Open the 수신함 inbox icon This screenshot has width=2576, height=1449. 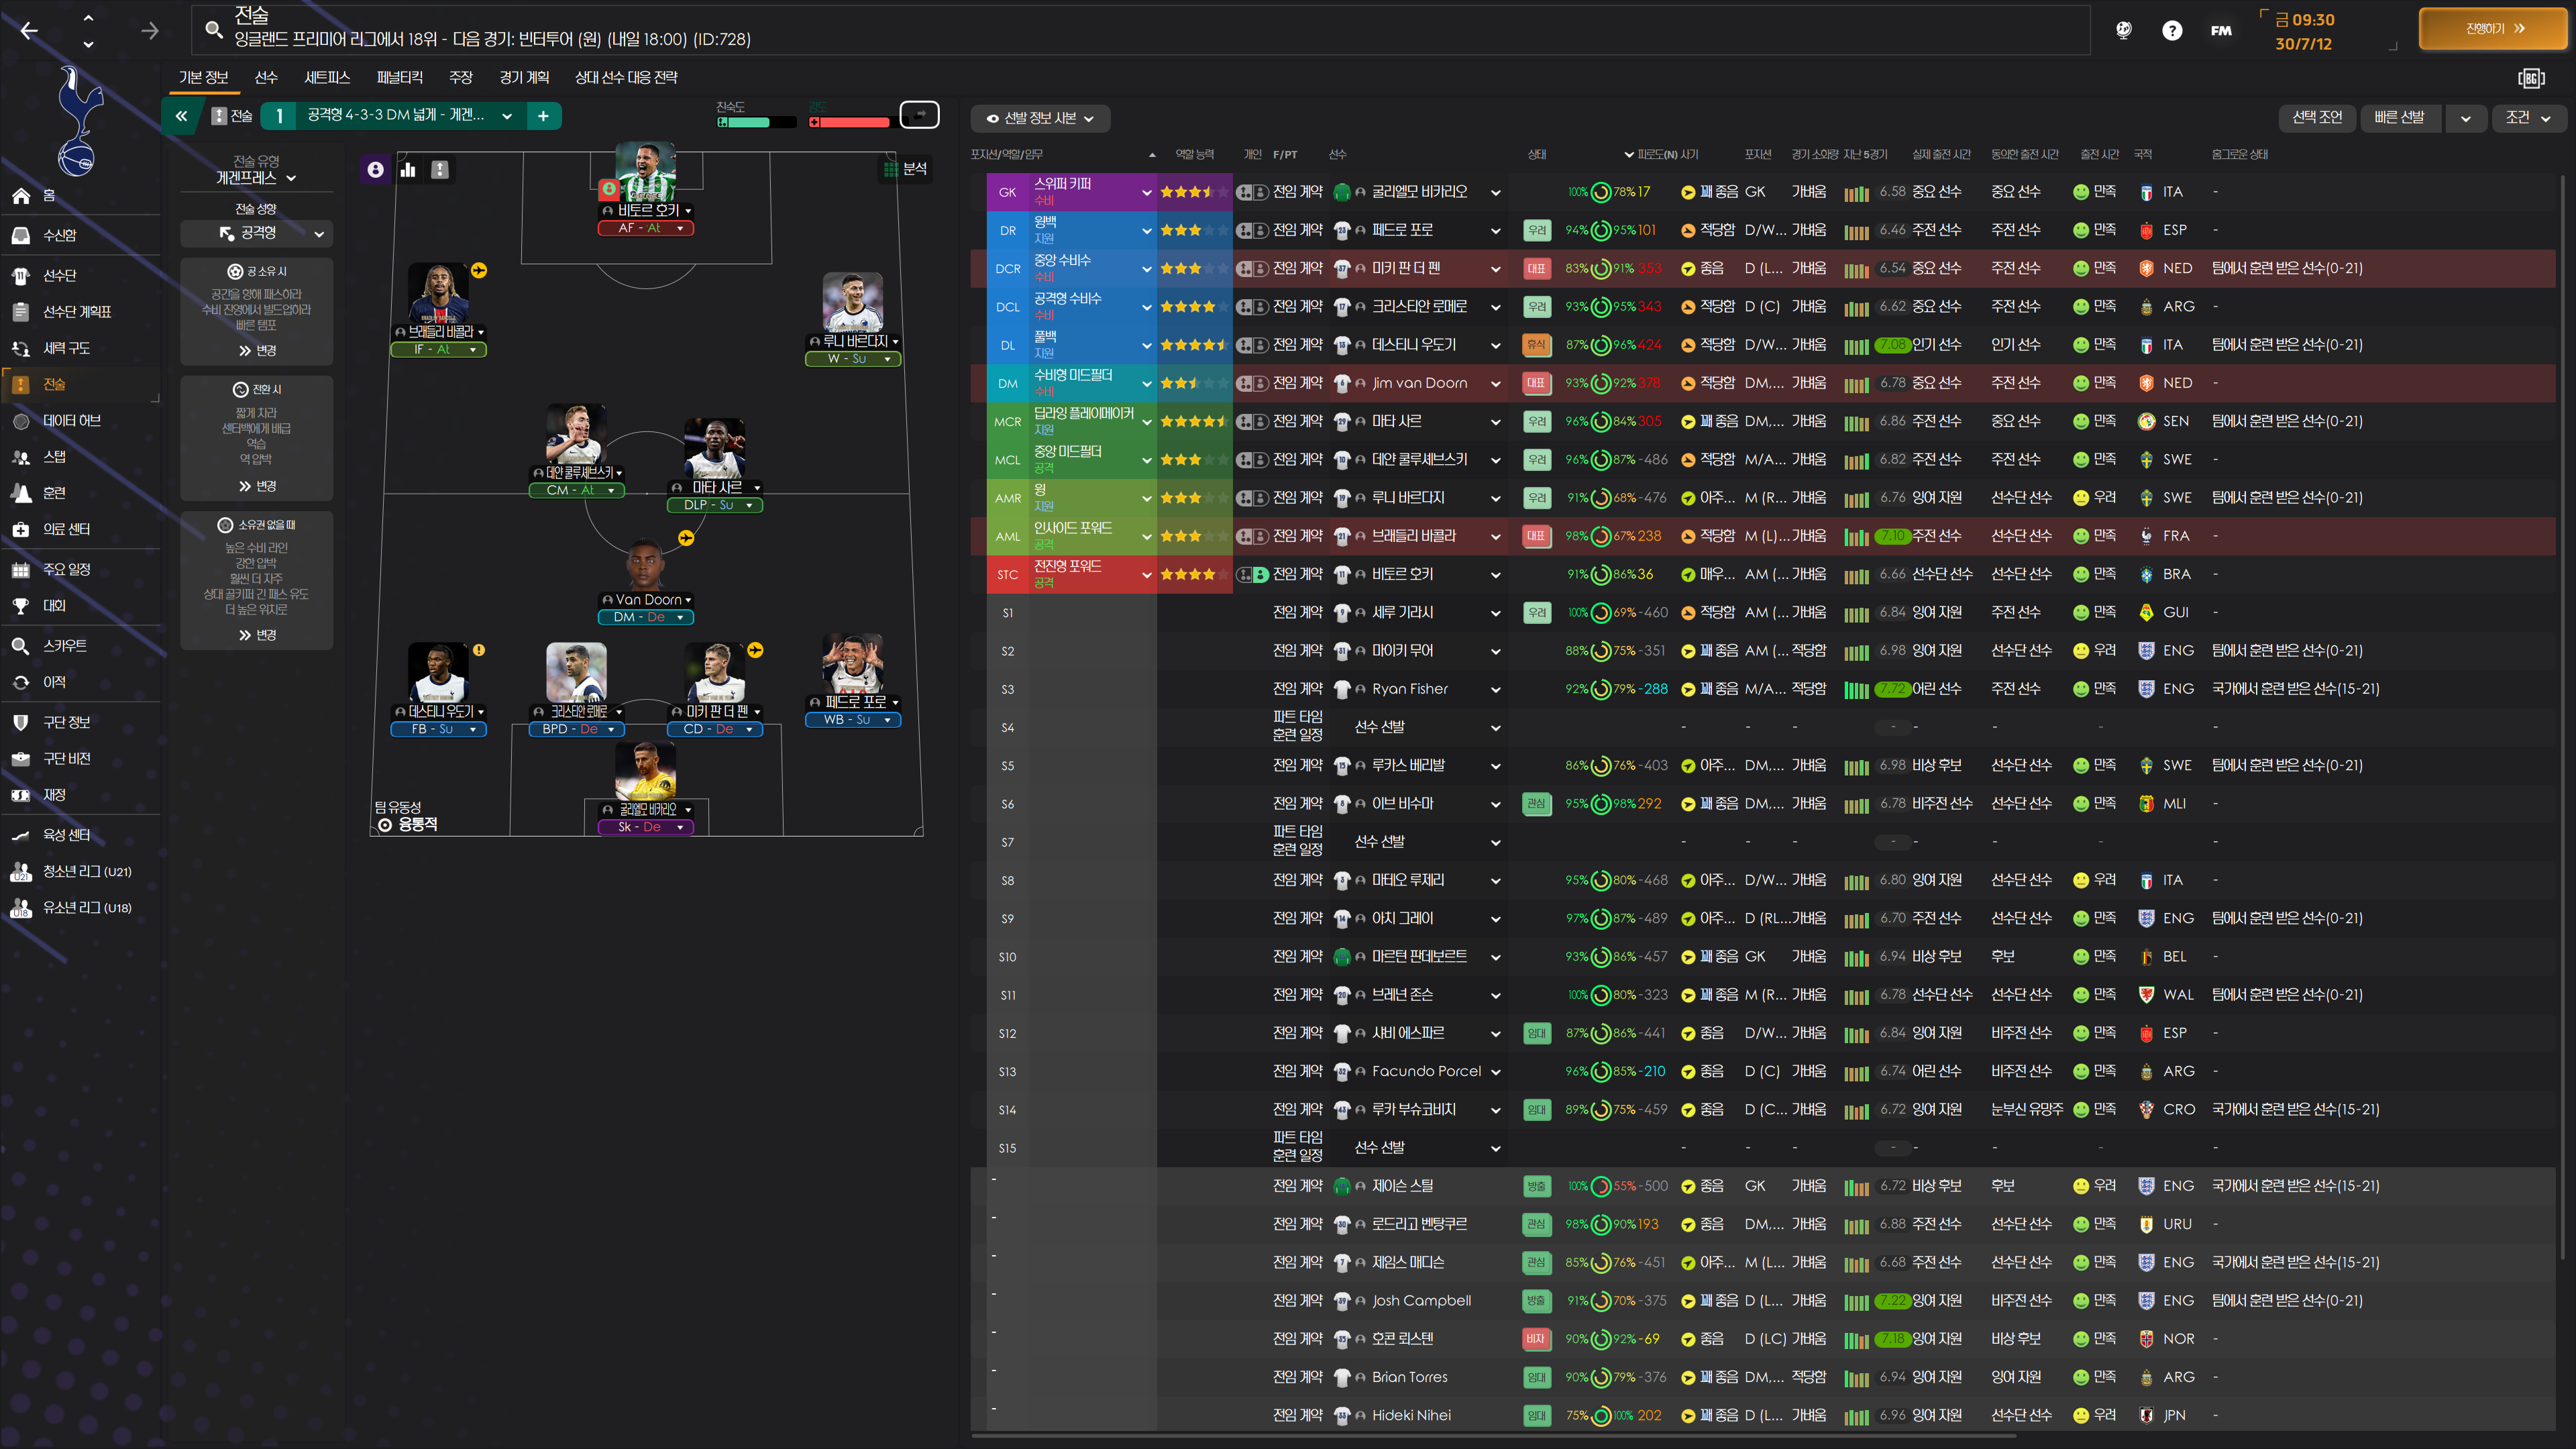pyautogui.click(x=21, y=235)
